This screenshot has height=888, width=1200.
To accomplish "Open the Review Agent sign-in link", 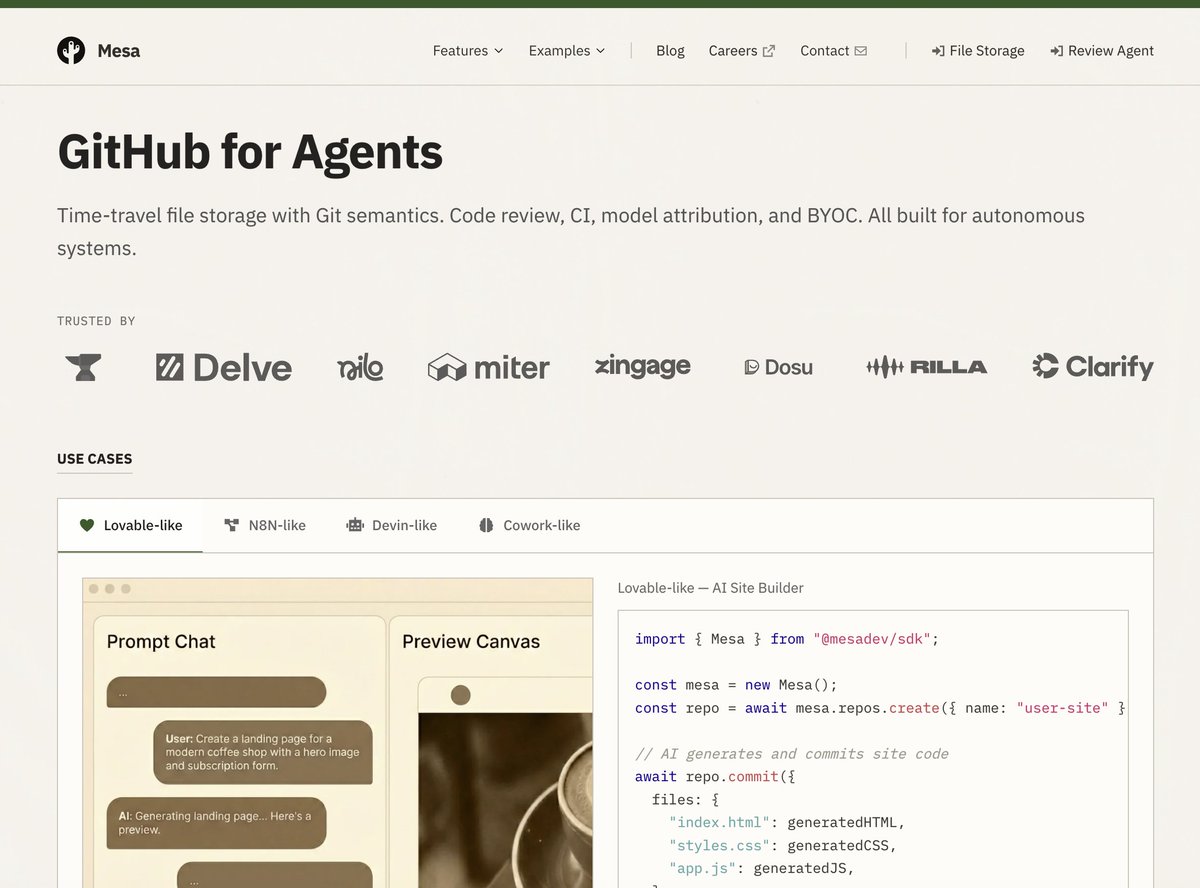I will click(x=1102, y=51).
